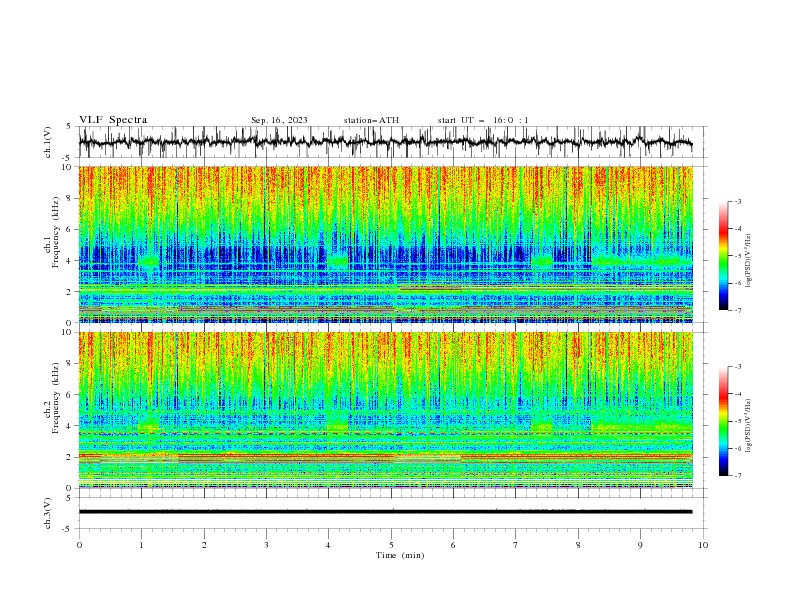Click time axis tick label "7"
This screenshot has width=792, height=612.
pyautogui.click(x=516, y=545)
